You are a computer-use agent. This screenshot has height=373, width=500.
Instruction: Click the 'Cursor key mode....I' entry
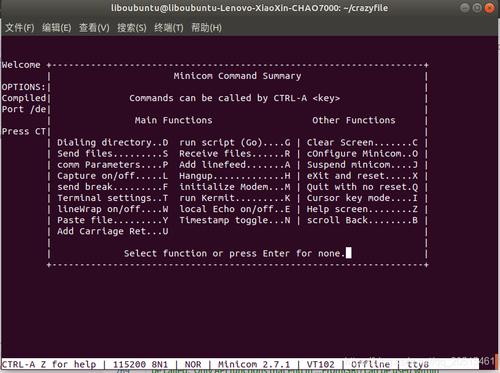pos(362,198)
